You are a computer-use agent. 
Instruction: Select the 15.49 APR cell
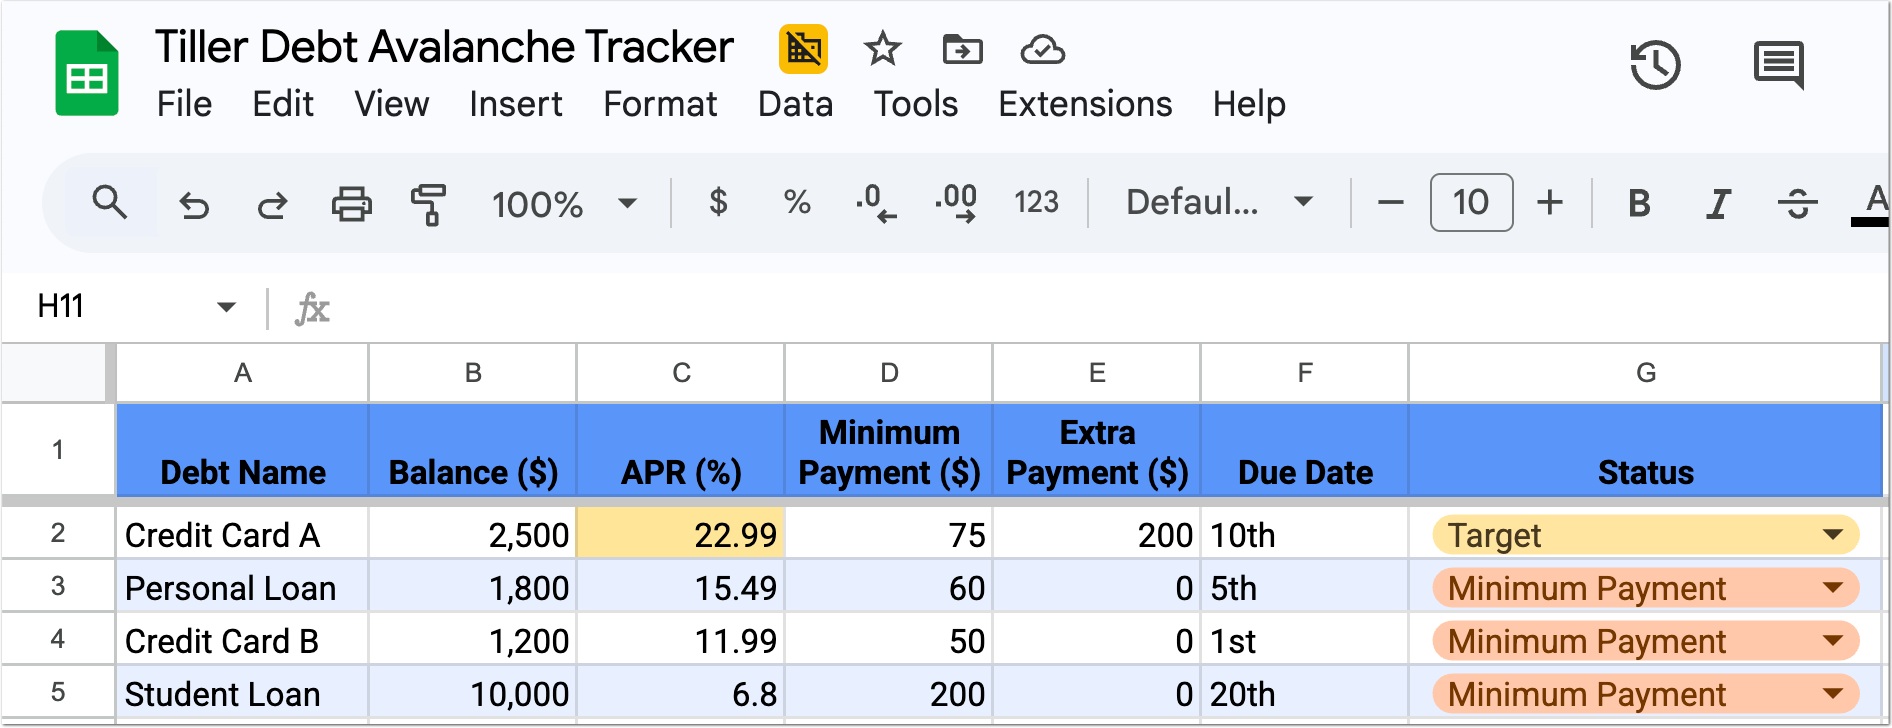click(681, 587)
